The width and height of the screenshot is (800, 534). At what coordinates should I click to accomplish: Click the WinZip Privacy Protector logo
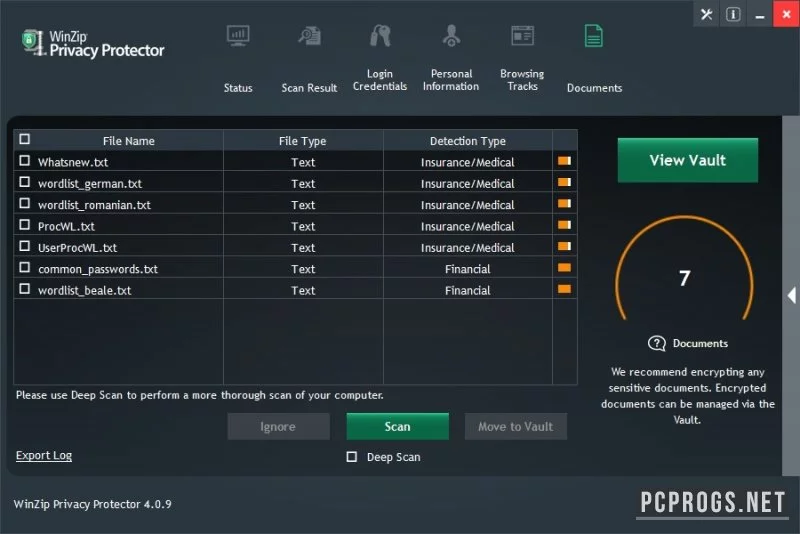click(x=93, y=43)
